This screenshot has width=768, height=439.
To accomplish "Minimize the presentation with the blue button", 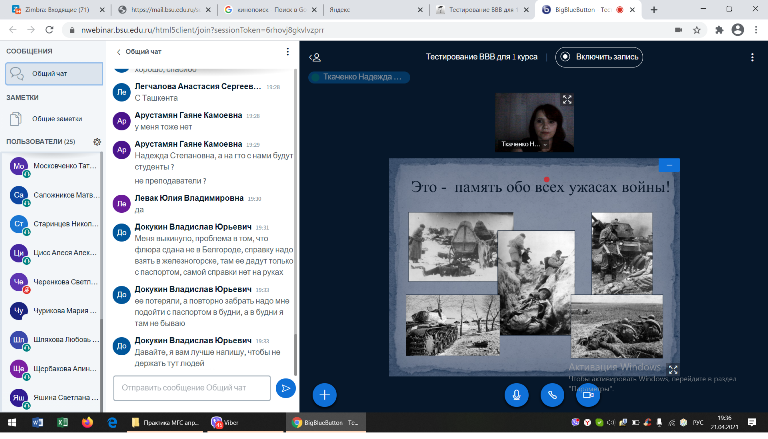I will [669, 165].
